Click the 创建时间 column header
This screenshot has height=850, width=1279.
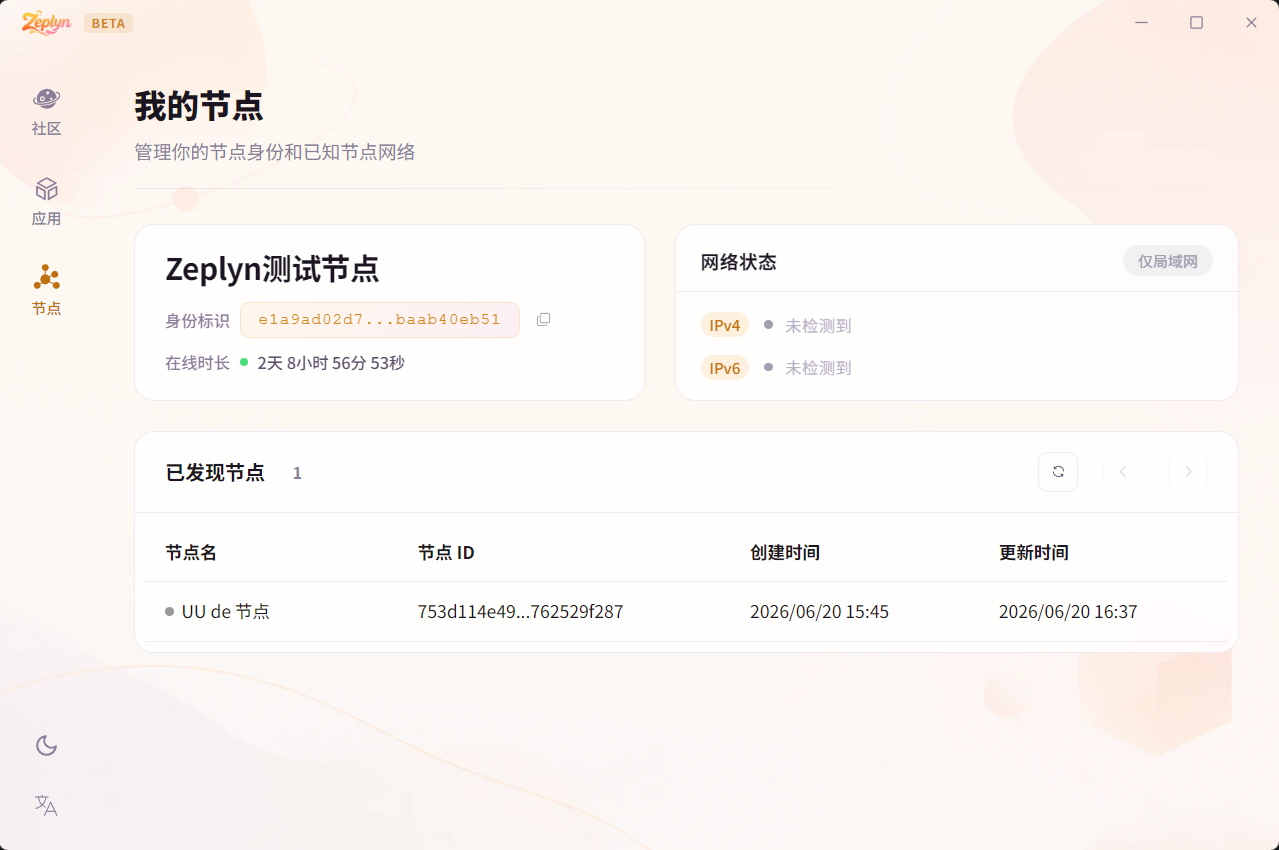785,553
